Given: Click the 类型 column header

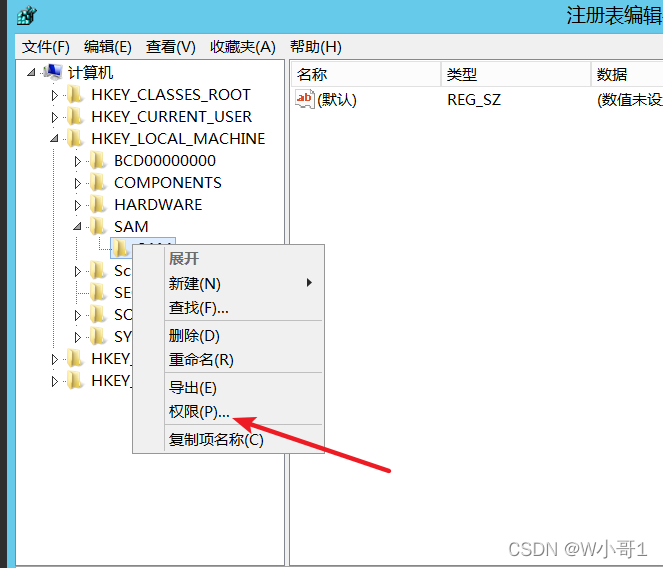Looking at the screenshot, I should pyautogui.click(x=516, y=74).
